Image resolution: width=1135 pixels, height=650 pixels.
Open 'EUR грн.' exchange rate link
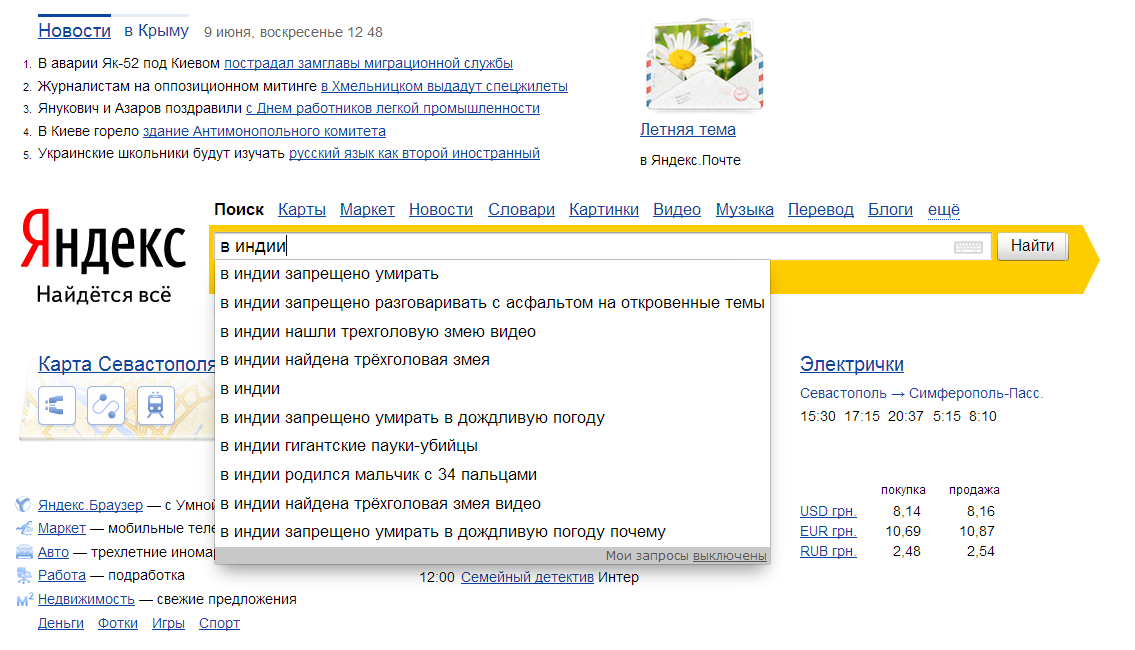pyautogui.click(x=828, y=531)
